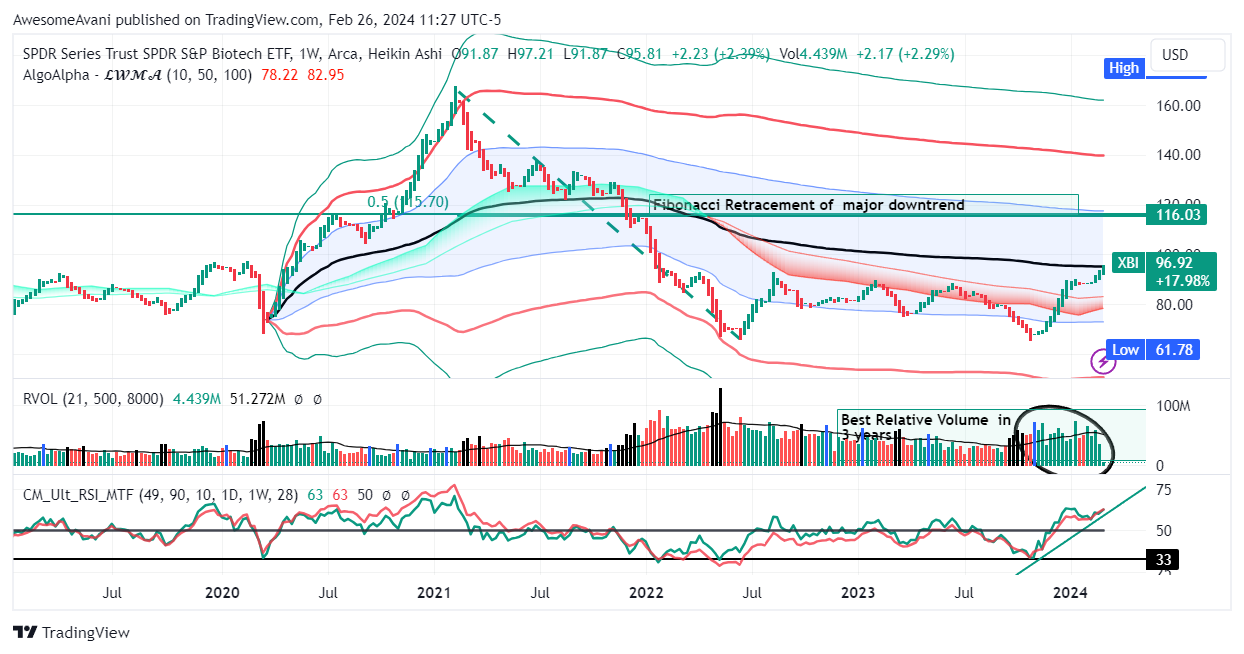Click the Heikin Ashi chart type text
Image resolution: width=1244 pixels, height=654 pixels.
(406, 54)
